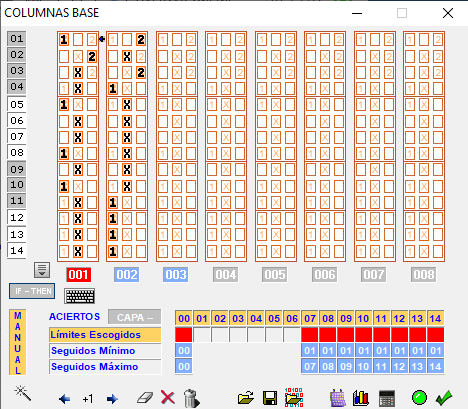Select column tab 006
Viewport: 468px width, 409px height.
325,275
